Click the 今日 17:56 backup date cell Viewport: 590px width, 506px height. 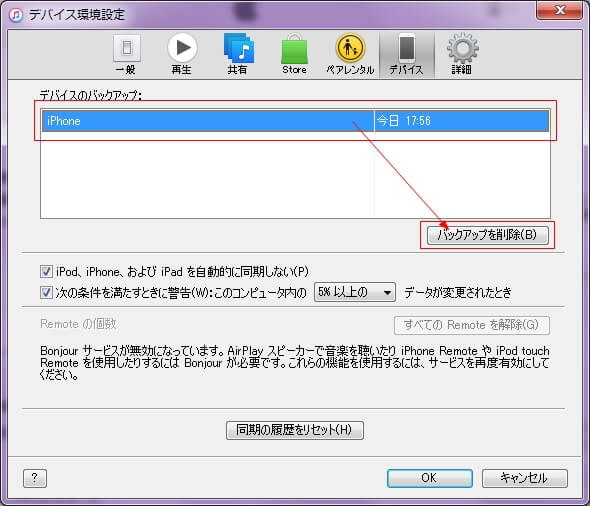(461, 121)
